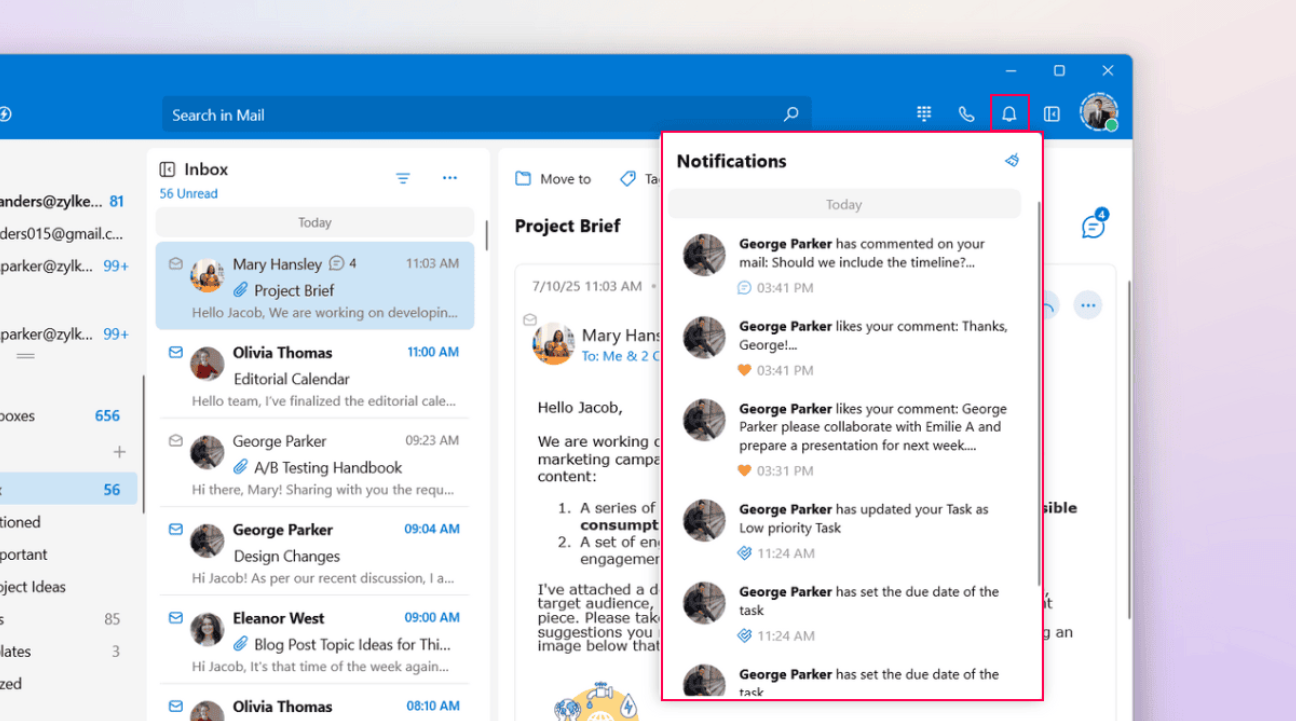1296x721 pixels.
Task: Click the Project Brief heading in the reading pane
Action: pos(567,226)
